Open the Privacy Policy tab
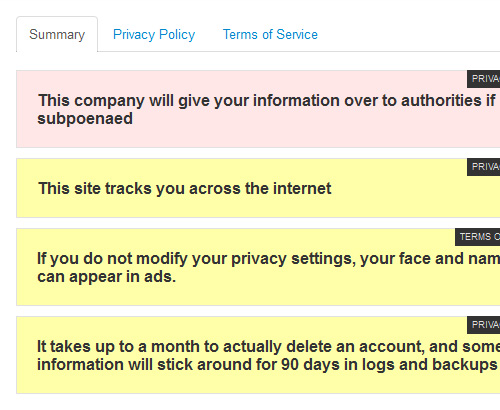The height and width of the screenshot is (410, 500). tap(154, 34)
